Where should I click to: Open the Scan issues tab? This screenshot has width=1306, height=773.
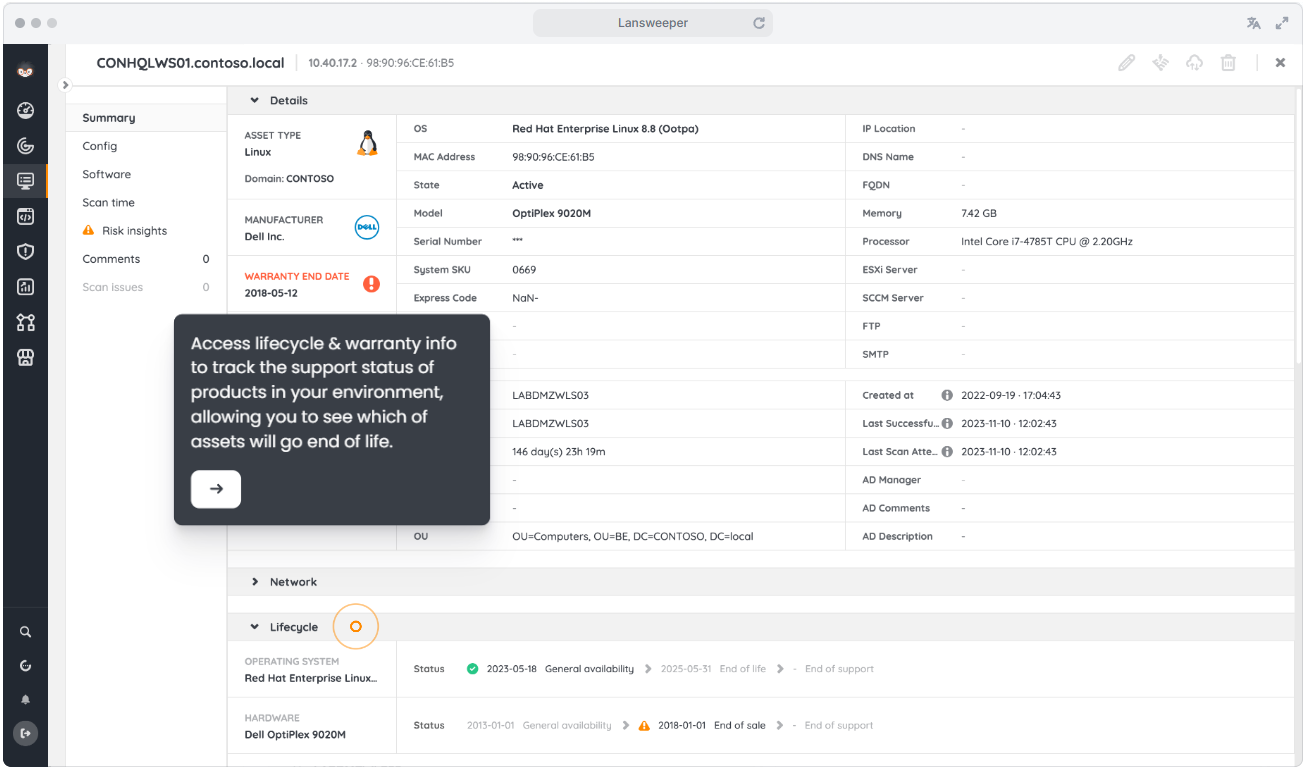pos(146,287)
